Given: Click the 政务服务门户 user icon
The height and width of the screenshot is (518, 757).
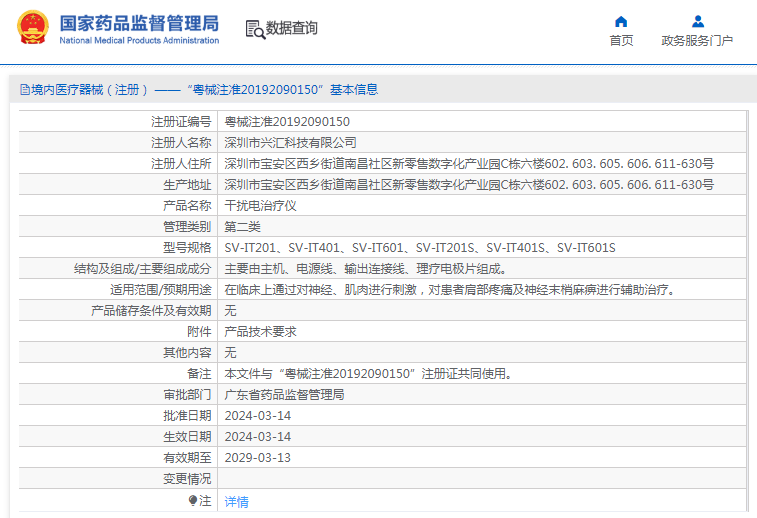Looking at the screenshot, I should pyautogui.click(x=698, y=22).
